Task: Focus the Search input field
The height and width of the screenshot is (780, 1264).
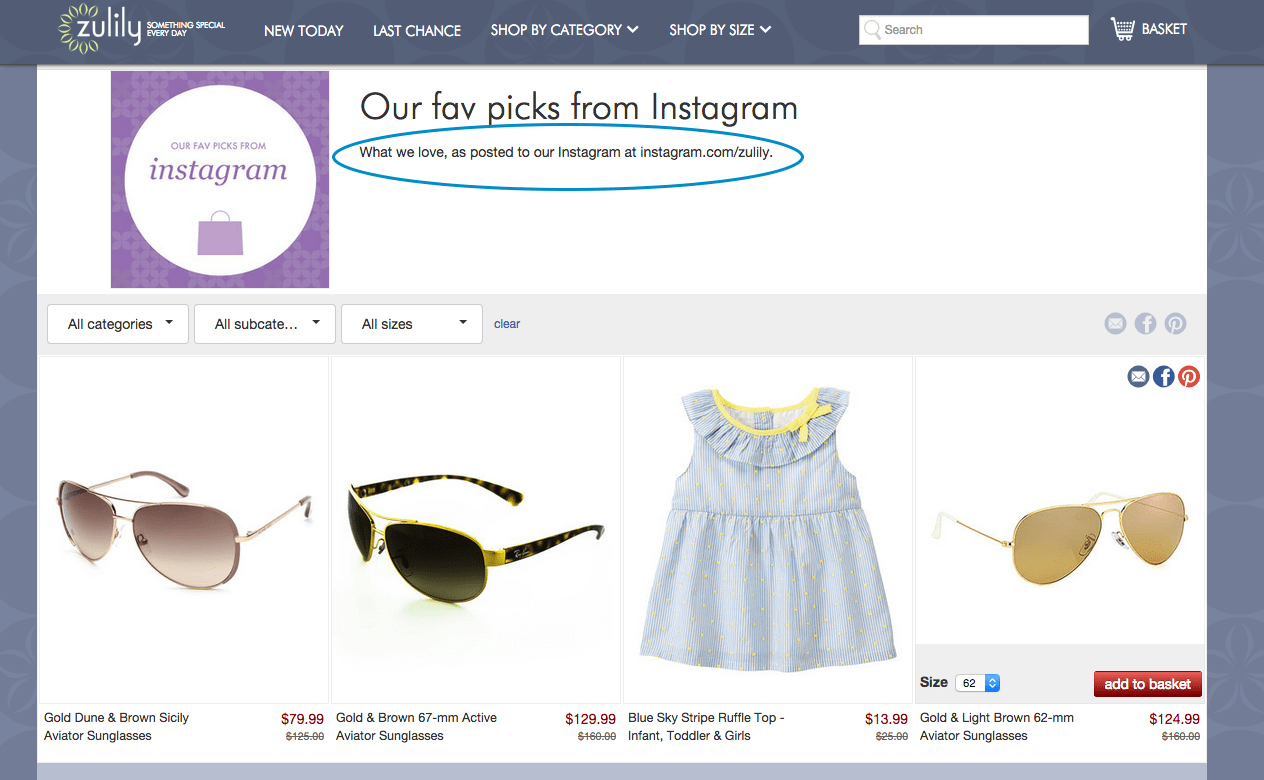Action: pos(974,30)
